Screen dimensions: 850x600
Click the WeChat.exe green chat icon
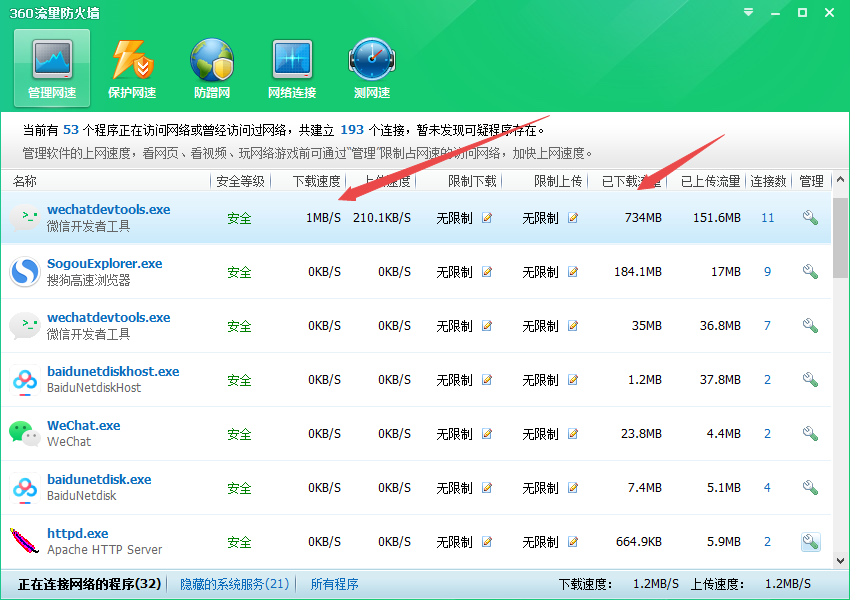[x=25, y=434]
